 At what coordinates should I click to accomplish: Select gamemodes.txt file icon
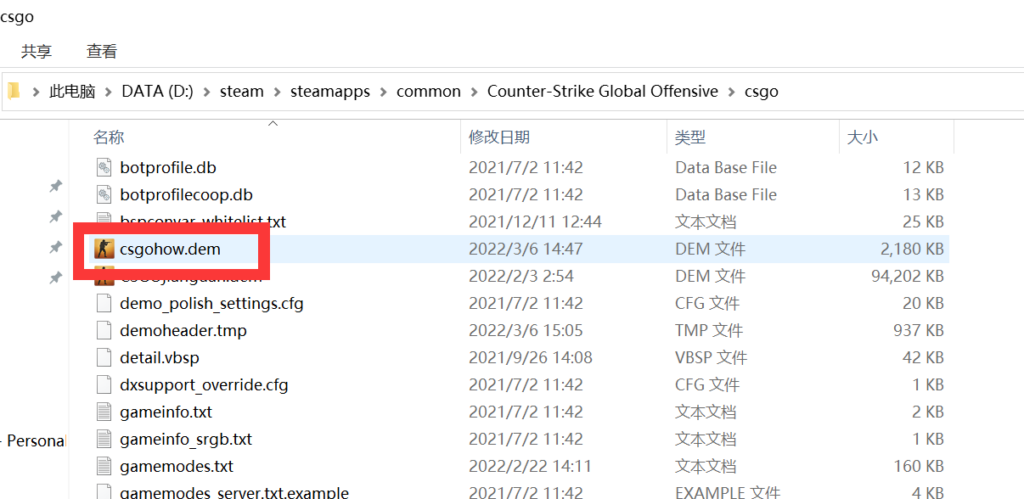(104, 466)
